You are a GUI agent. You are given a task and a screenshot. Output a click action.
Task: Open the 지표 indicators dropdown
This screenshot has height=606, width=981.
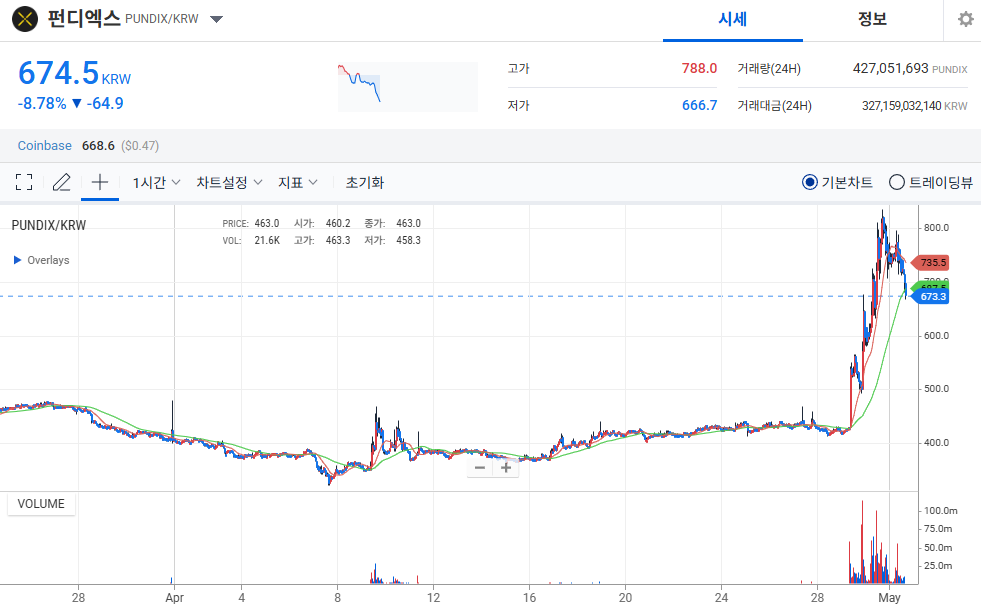click(x=298, y=183)
